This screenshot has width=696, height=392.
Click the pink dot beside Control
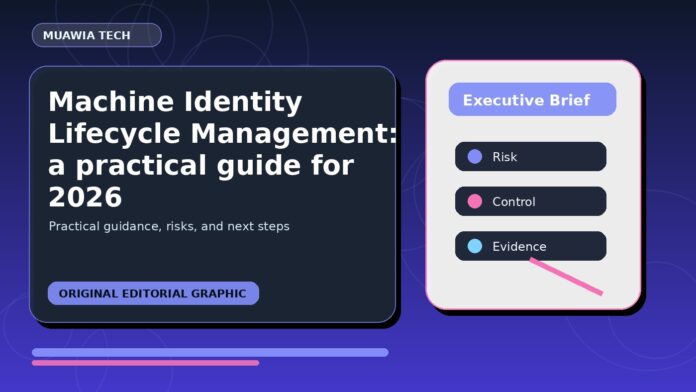[x=475, y=202]
